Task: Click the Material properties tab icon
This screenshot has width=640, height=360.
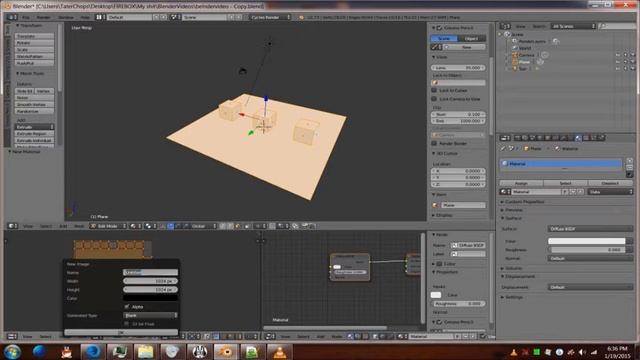Action: click(x=578, y=138)
